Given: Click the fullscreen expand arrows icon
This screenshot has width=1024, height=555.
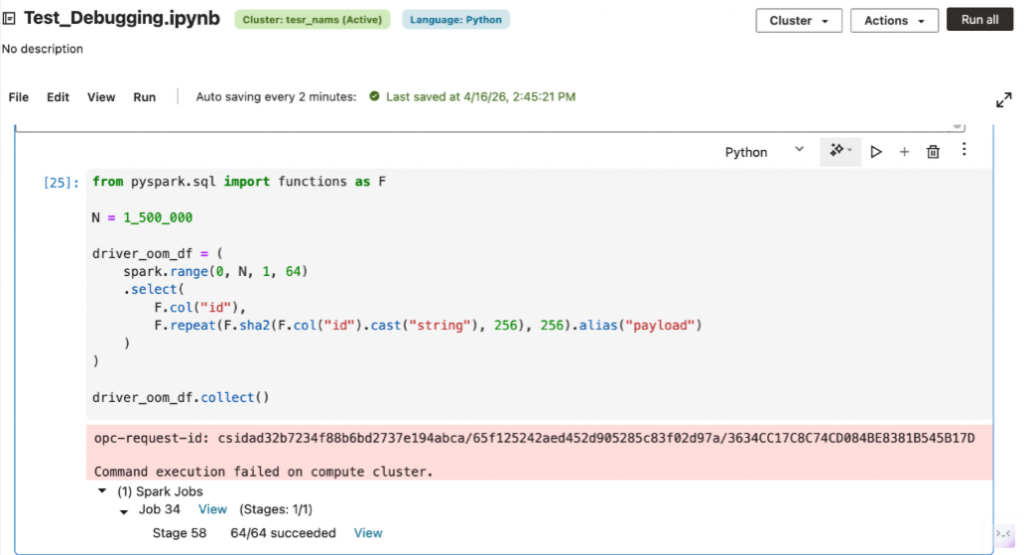Looking at the screenshot, I should click(1004, 100).
